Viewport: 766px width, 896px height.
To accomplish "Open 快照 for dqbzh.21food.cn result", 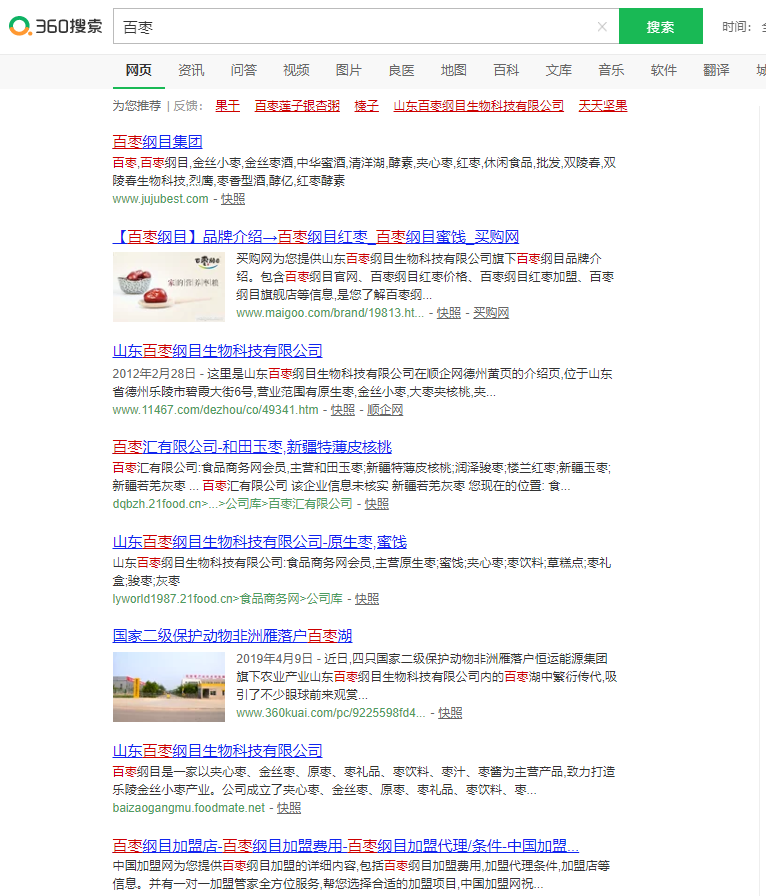I will coord(377,504).
